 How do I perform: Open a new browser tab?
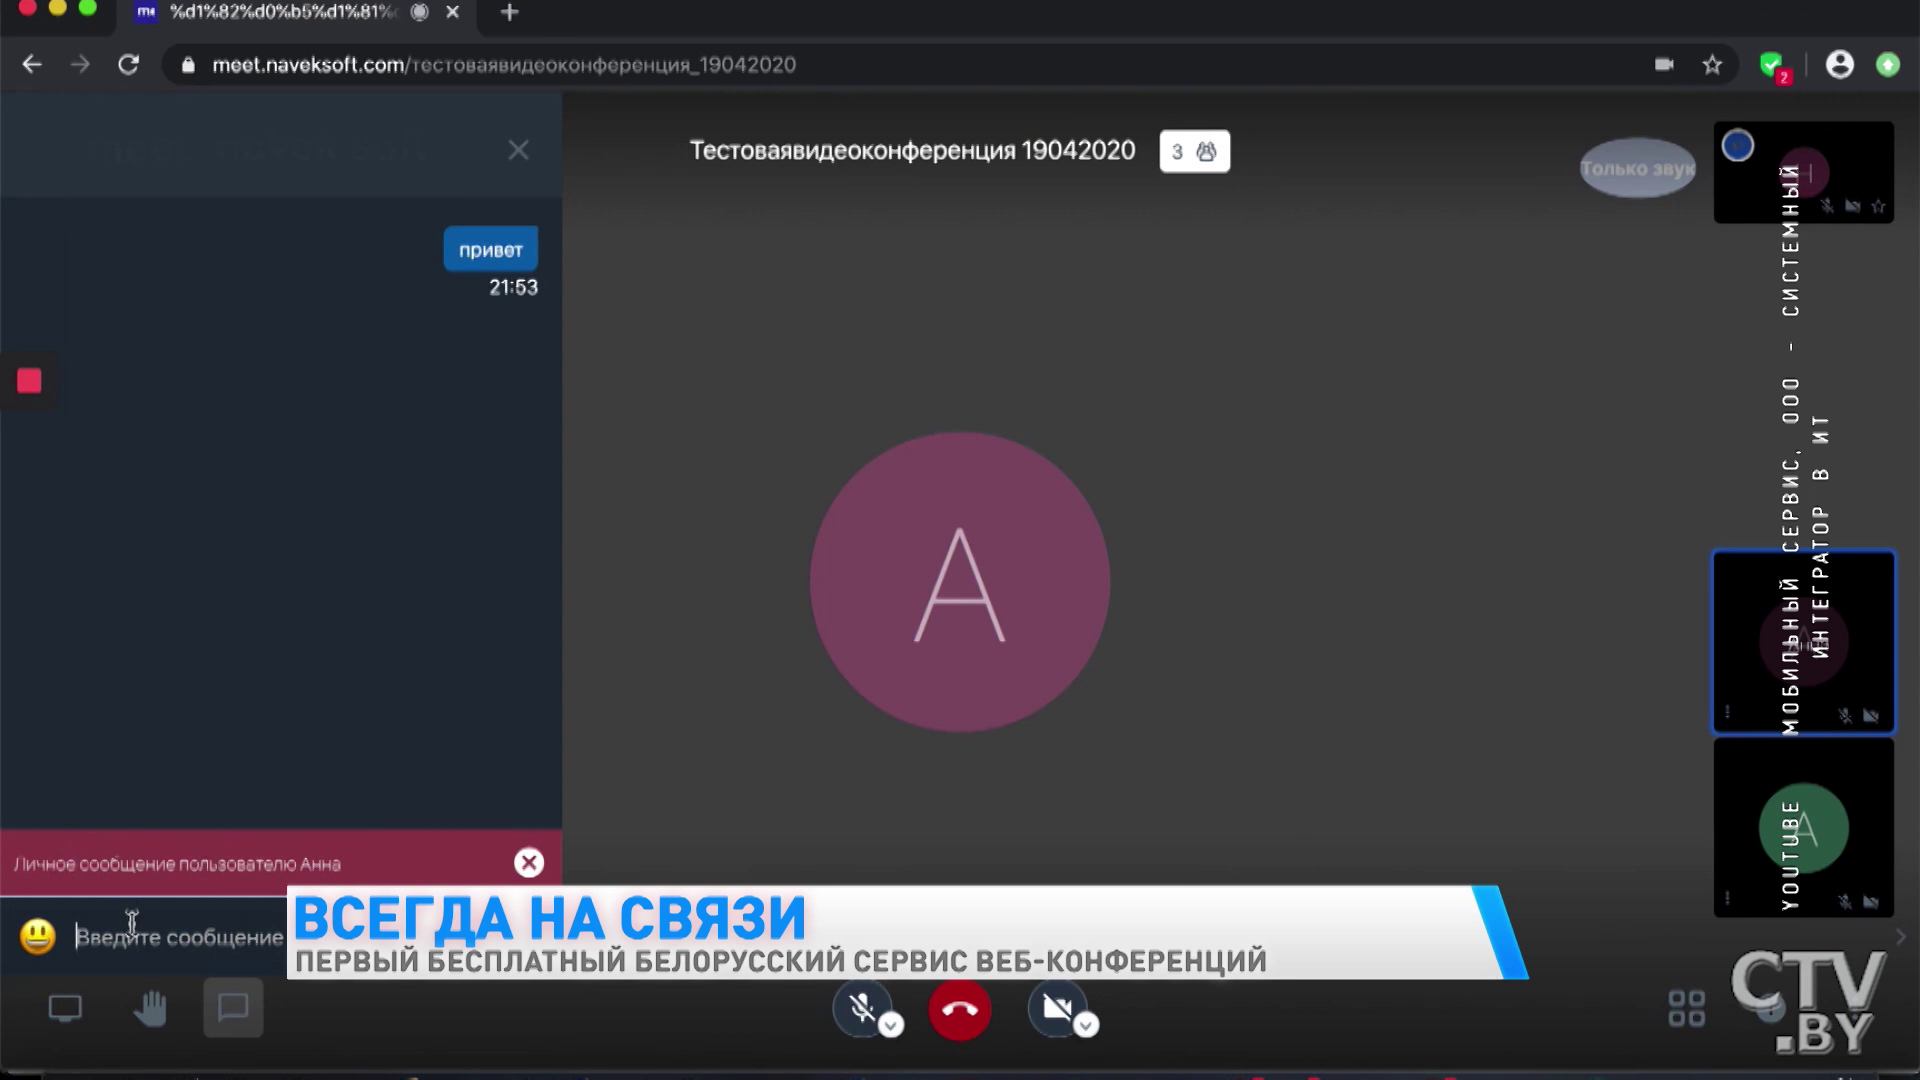point(510,12)
